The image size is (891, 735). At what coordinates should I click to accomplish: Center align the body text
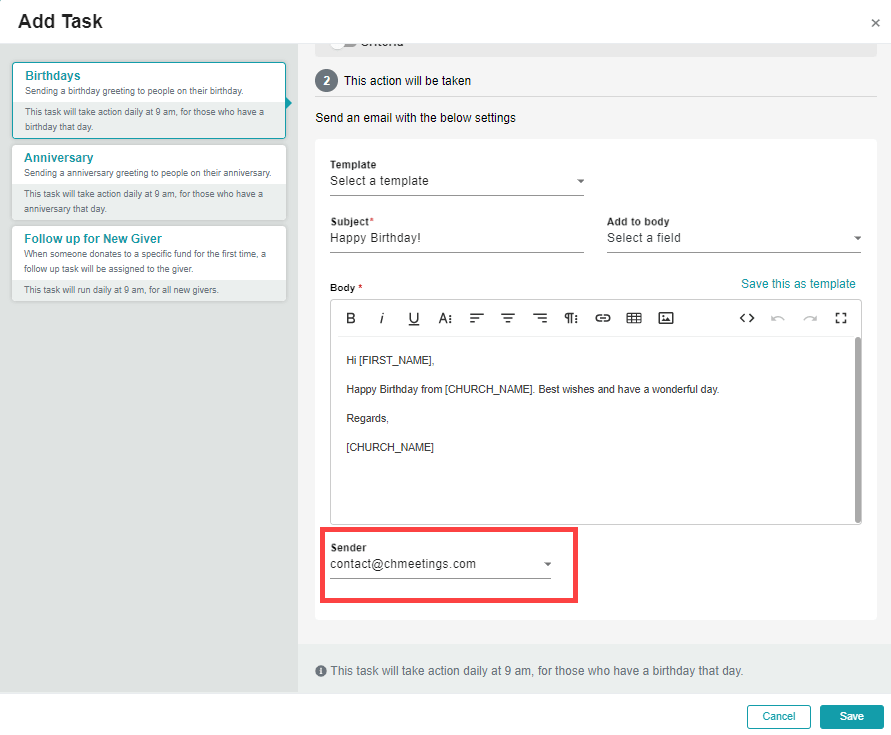[x=508, y=318]
